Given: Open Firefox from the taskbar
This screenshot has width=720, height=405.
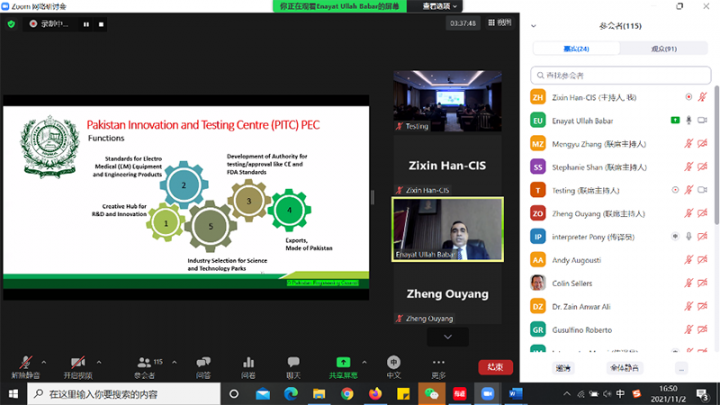Looking at the screenshot, I should [375, 394].
